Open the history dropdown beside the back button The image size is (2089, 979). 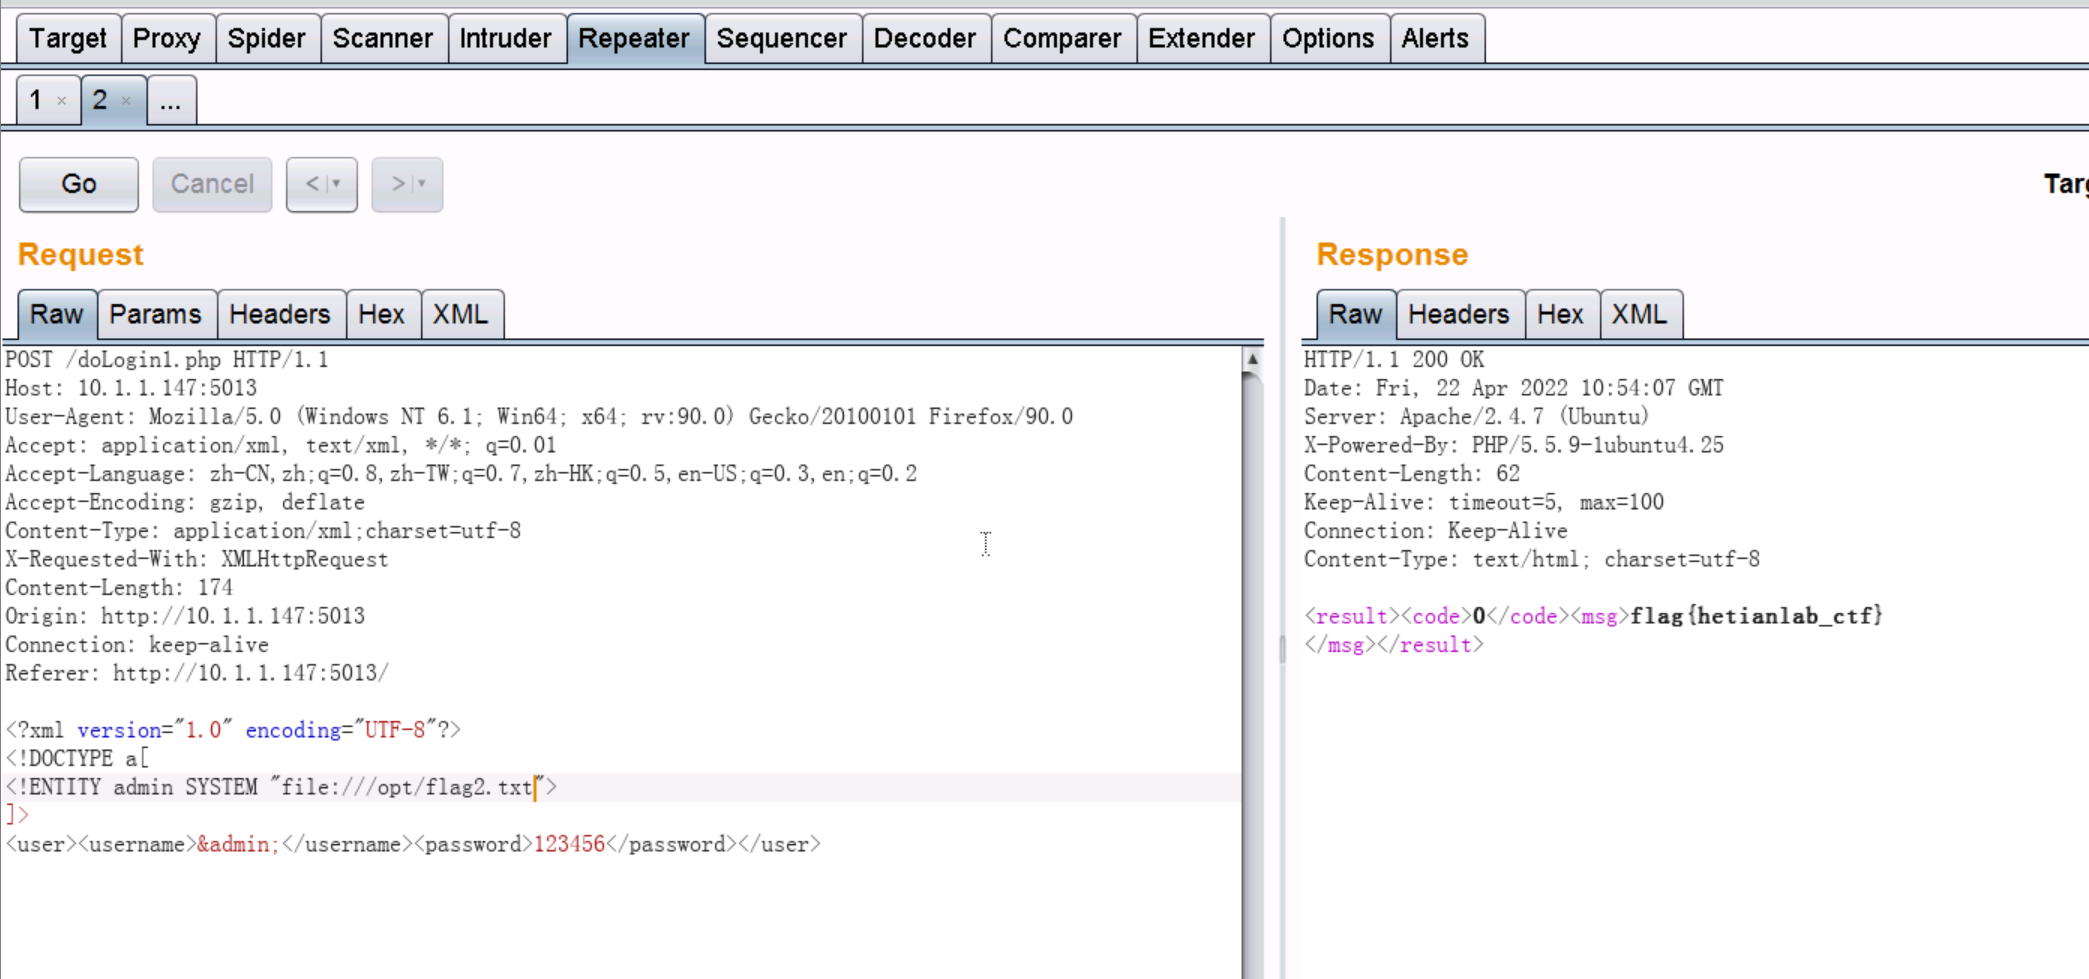point(337,185)
